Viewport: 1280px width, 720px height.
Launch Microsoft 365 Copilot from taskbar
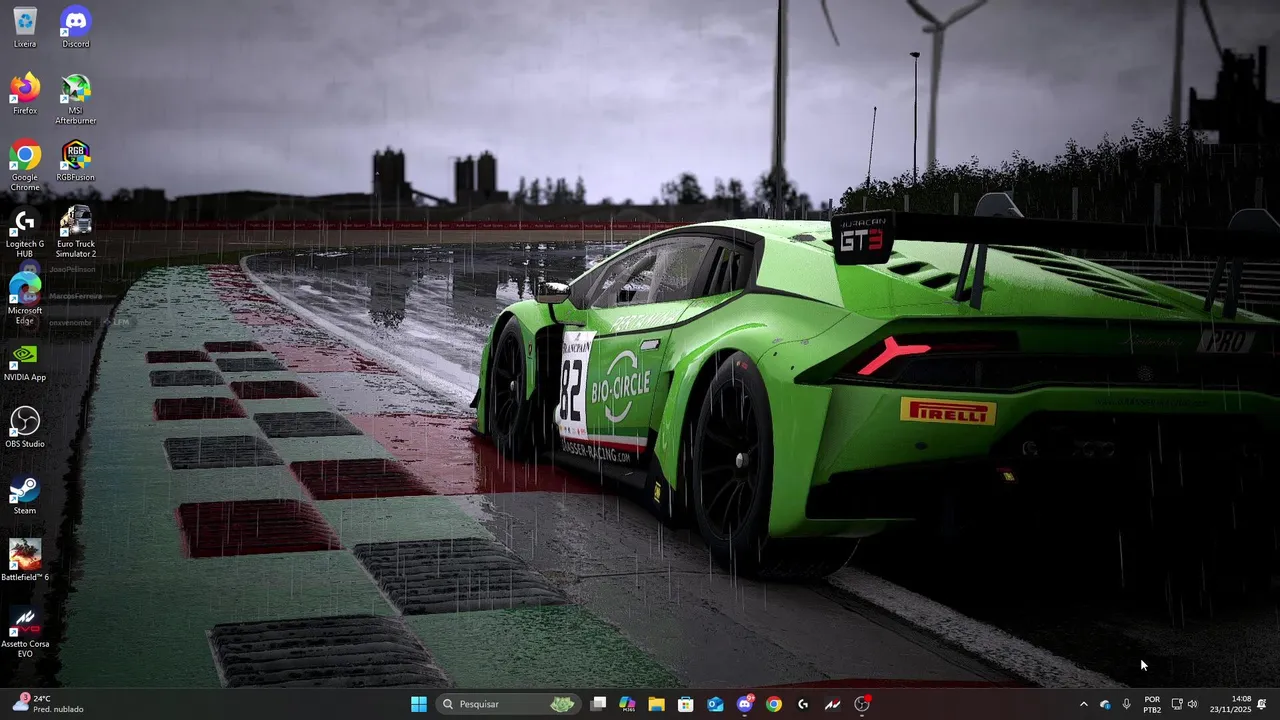click(x=627, y=704)
